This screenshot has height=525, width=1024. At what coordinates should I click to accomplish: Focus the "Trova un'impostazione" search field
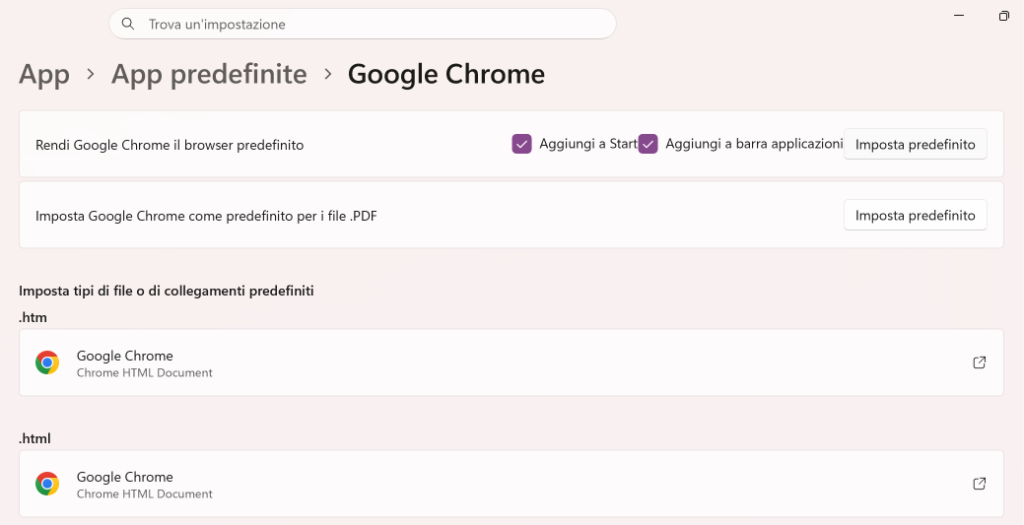coord(362,24)
